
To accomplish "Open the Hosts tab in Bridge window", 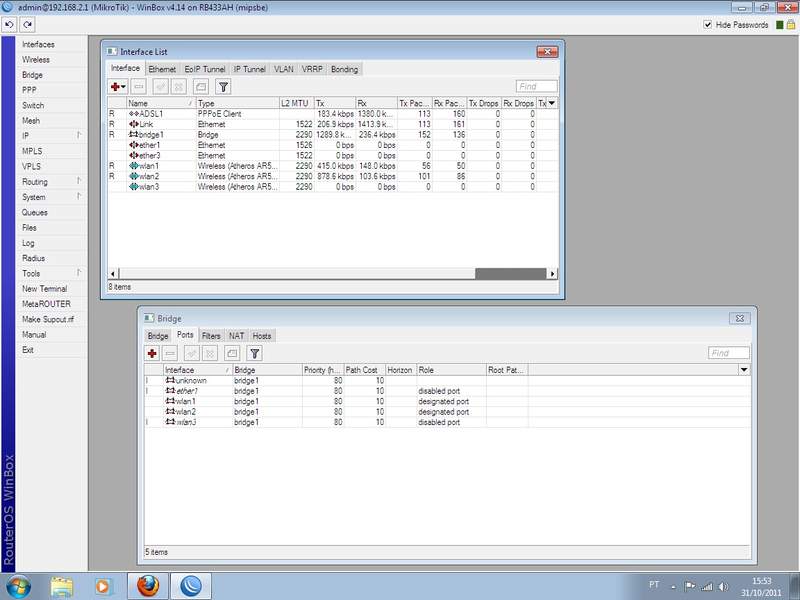I will point(262,336).
